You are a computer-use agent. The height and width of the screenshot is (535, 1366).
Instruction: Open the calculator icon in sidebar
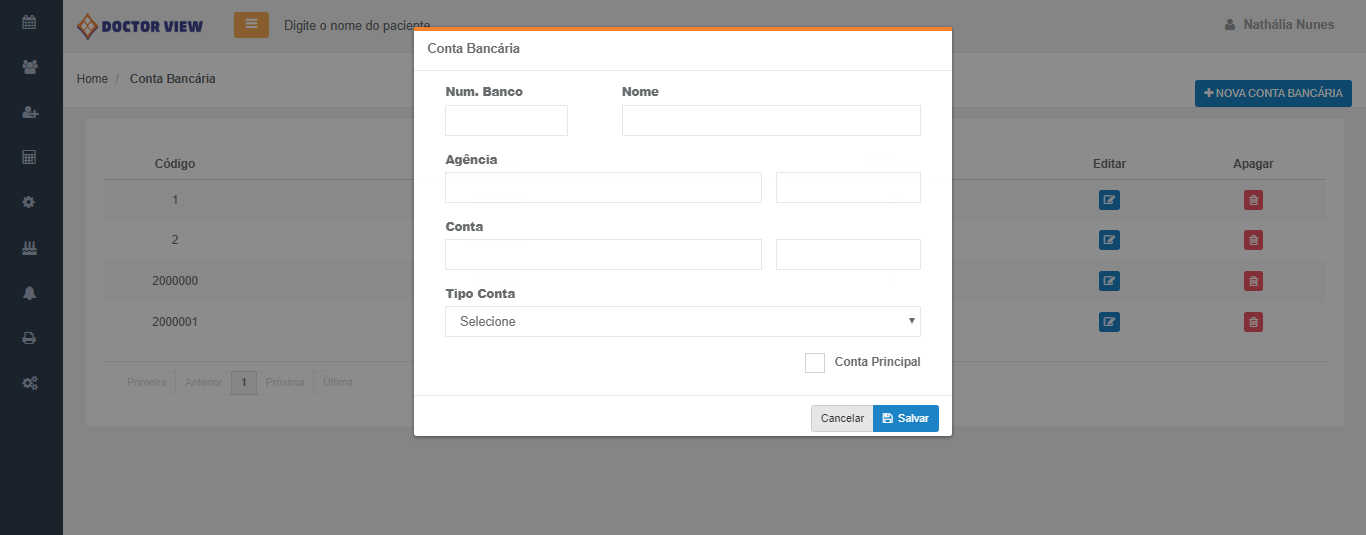(30, 158)
